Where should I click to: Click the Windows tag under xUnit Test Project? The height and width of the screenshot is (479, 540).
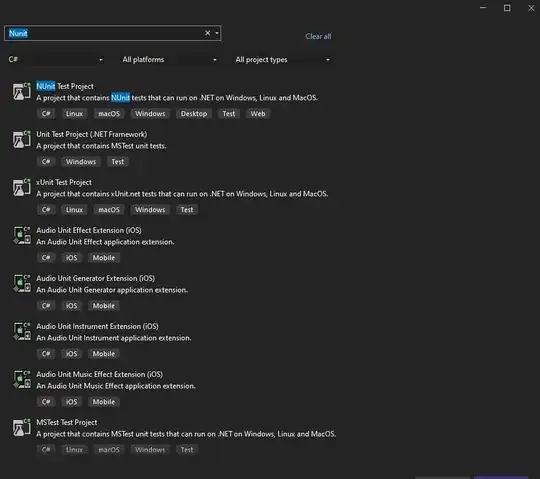pyautogui.click(x=150, y=210)
